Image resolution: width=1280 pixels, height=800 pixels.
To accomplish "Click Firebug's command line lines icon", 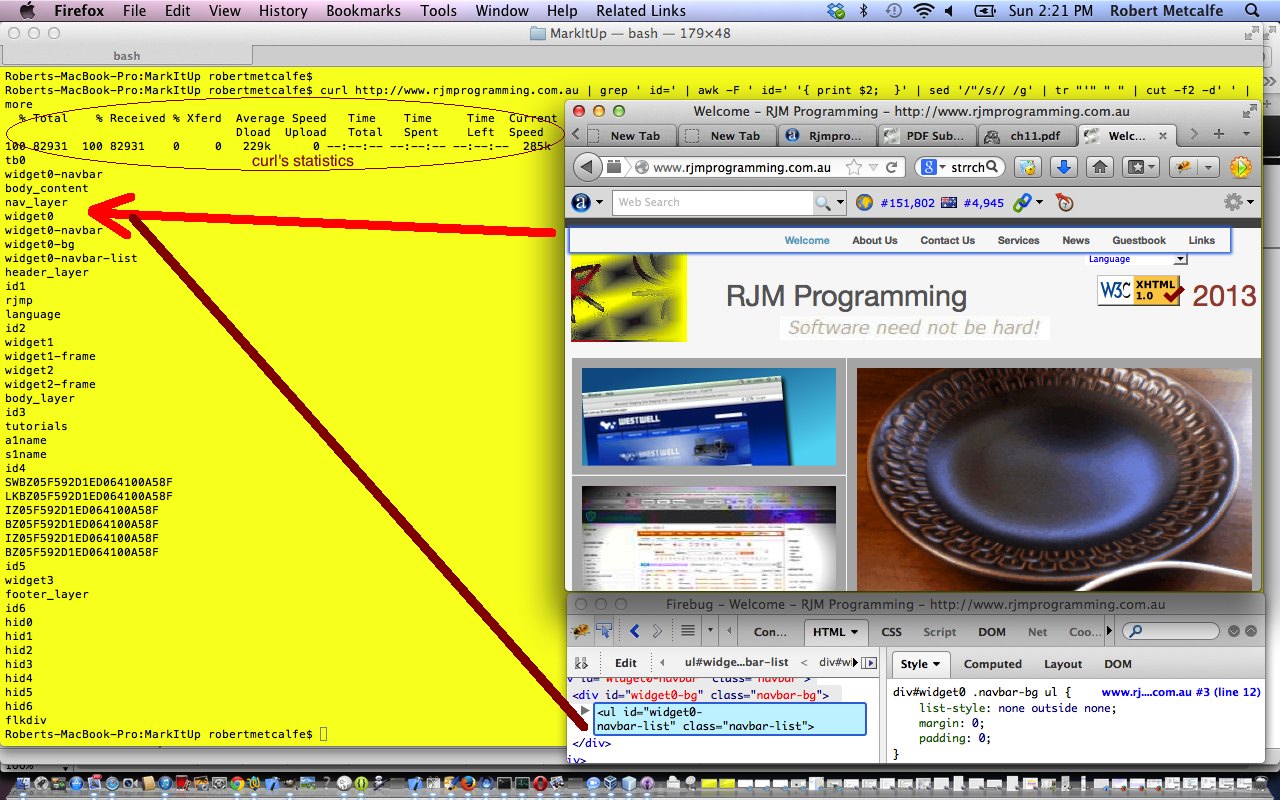I will tap(688, 631).
